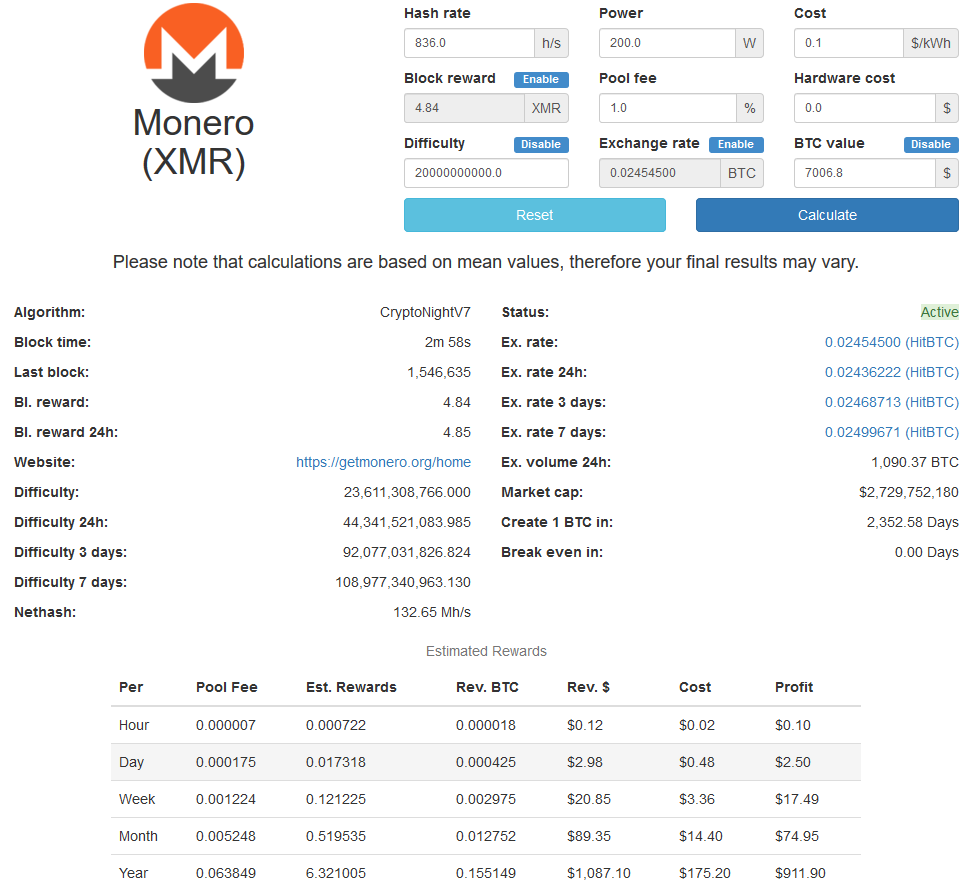Focus the electricity Cost input
This screenshot has width=968, height=886.
pyautogui.click(x=849, y=43)
